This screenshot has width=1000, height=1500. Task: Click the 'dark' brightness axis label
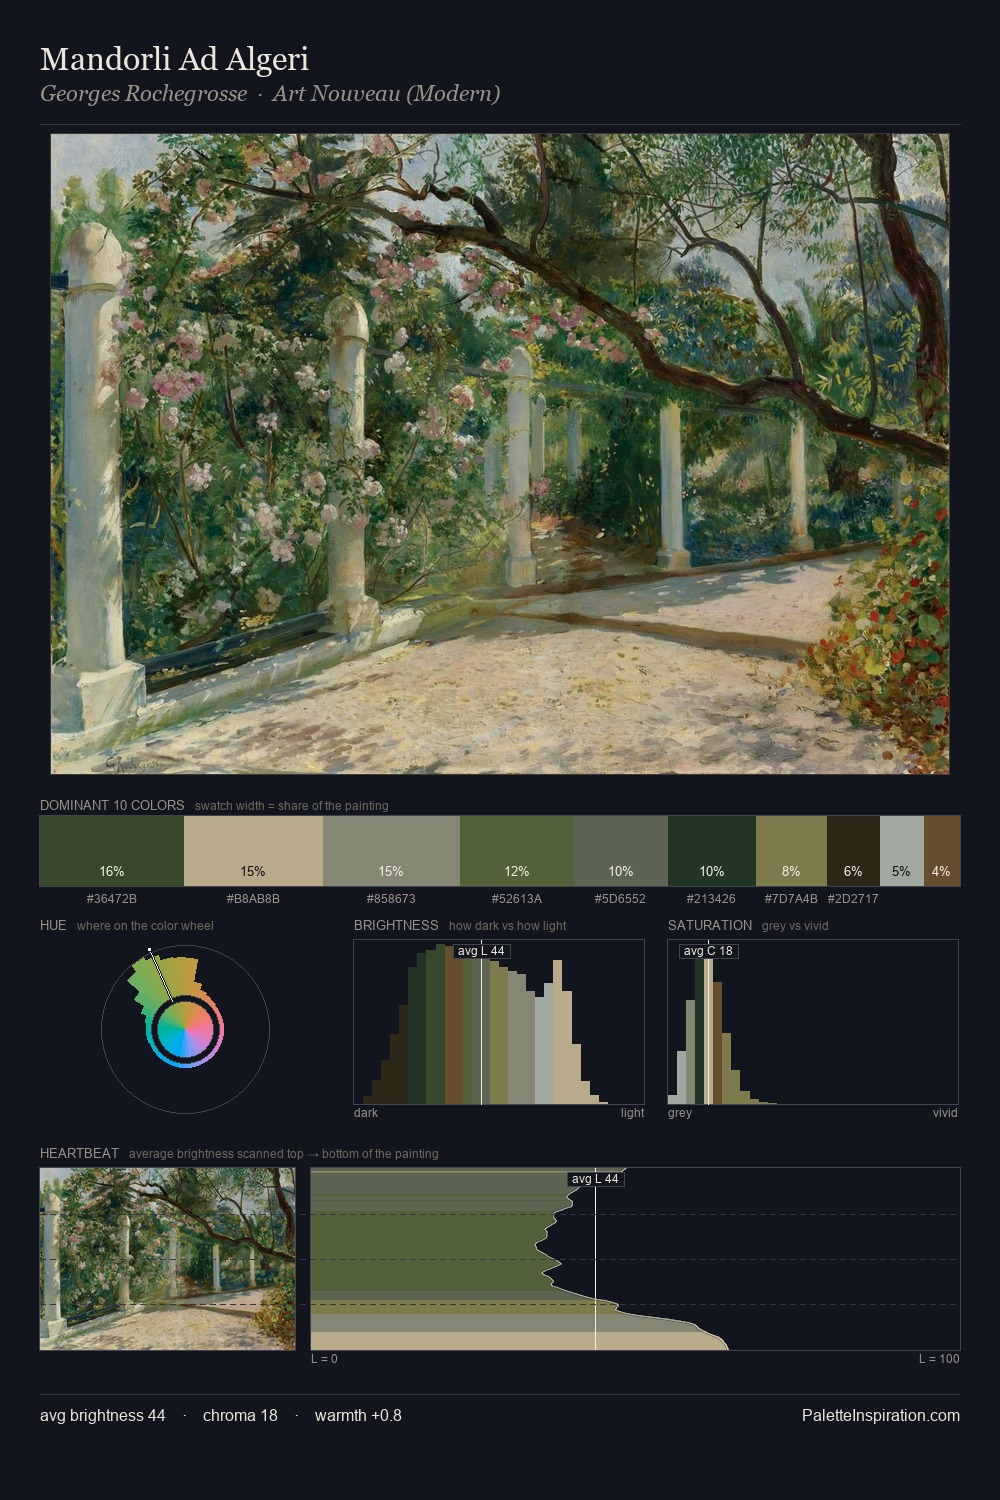tap(366, 1113)
